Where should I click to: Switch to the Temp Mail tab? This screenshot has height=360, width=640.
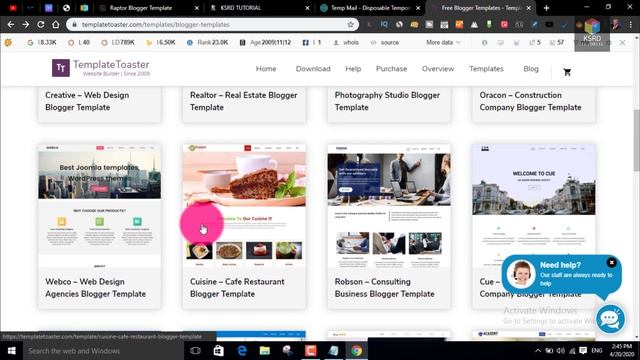coord(369,8)
